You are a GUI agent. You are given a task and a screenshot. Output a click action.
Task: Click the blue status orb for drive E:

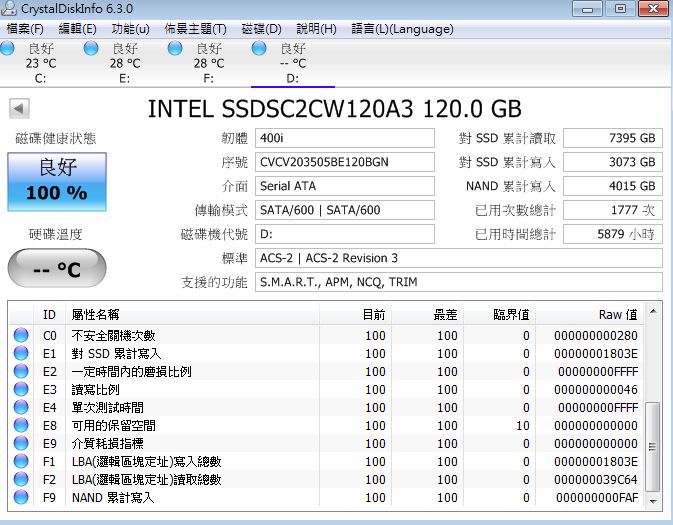click(91, 48)
